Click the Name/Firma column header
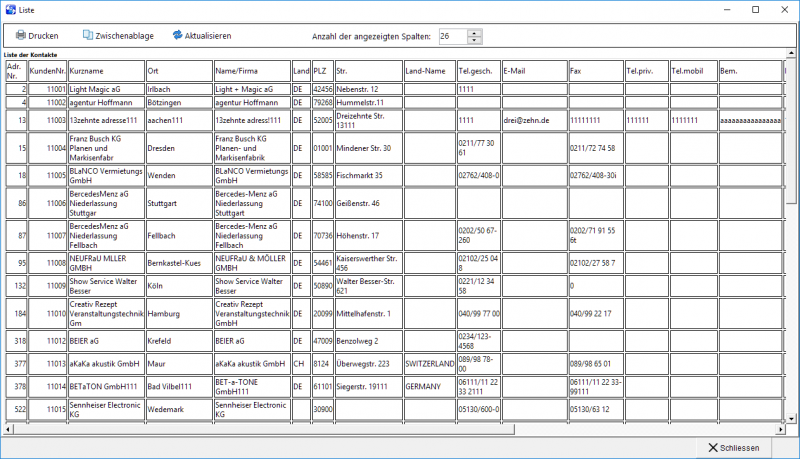 [252, 71]
